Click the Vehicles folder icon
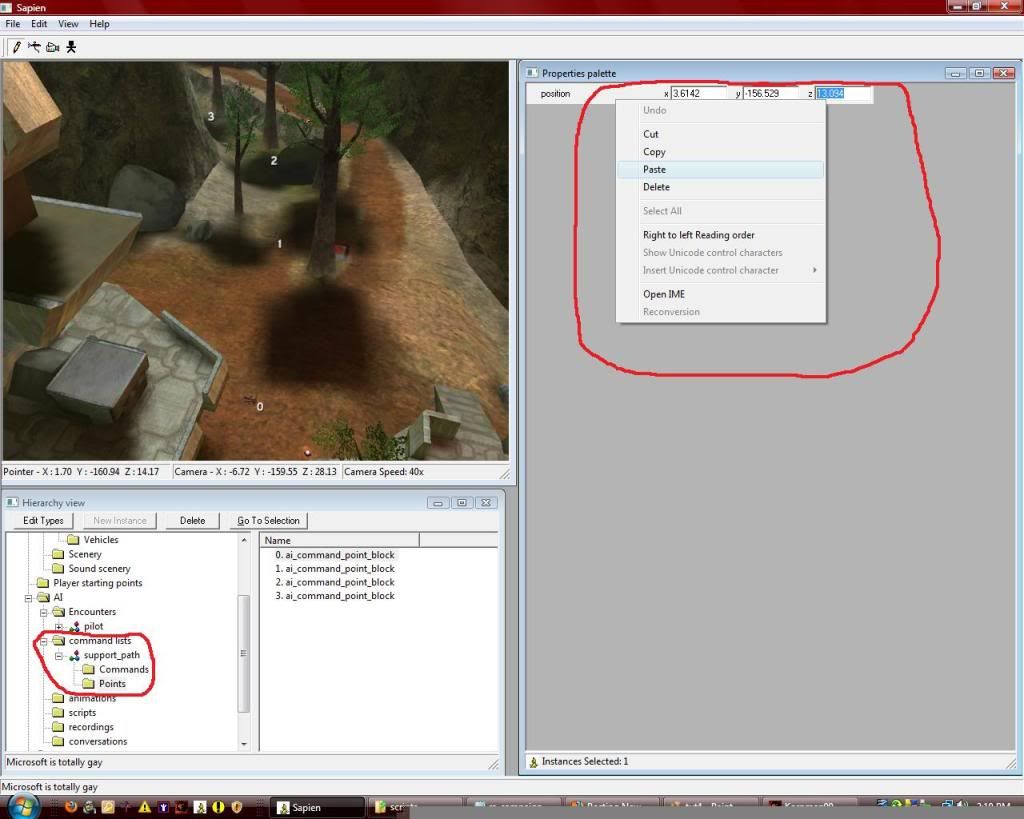This screenshot has height=819, width=1024. coord(74,539)
